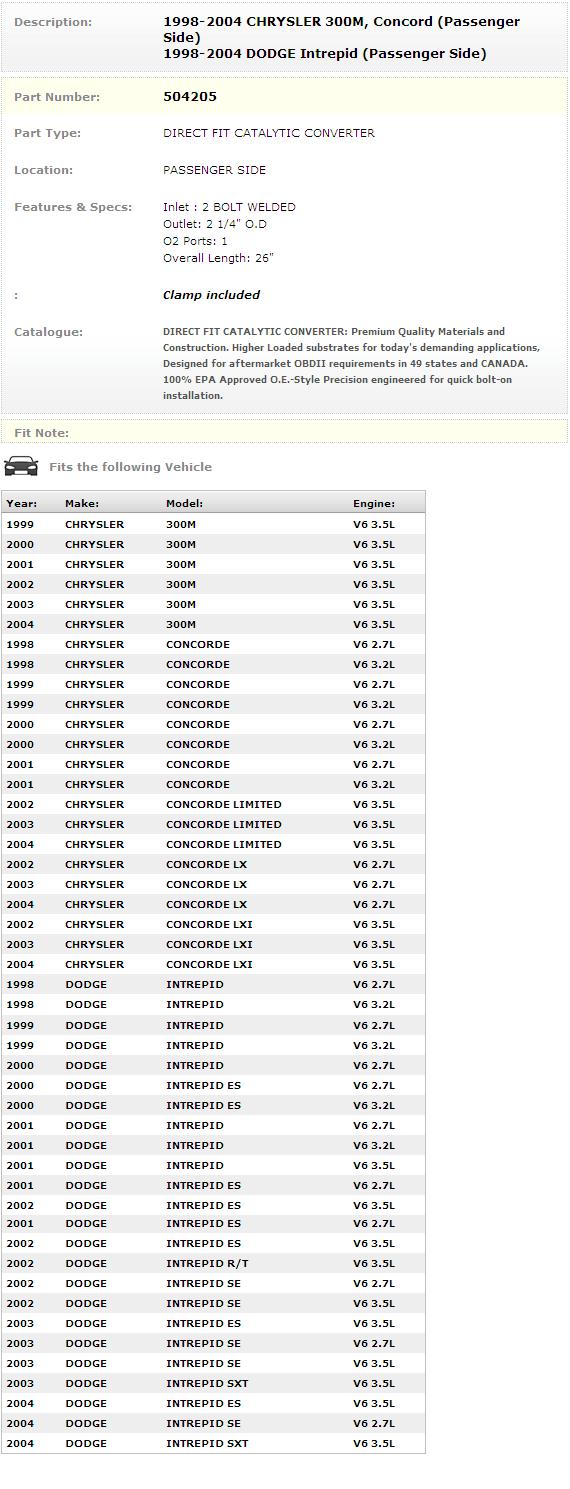Image resolution: width=570 pixels, height=1489 pixels.
Task: Click CONCORDE LIMITED in the 2004 row
Action: point(224,844)
